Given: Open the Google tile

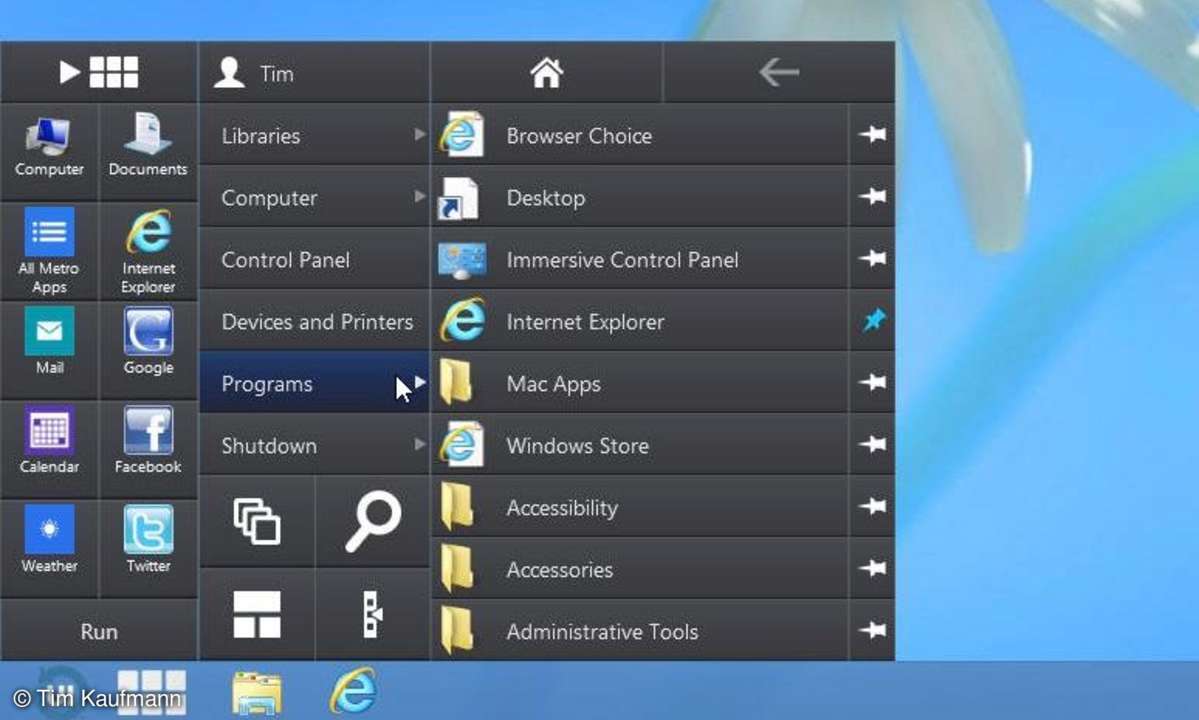Looking at the screenshot, I should tap(148, 350).
